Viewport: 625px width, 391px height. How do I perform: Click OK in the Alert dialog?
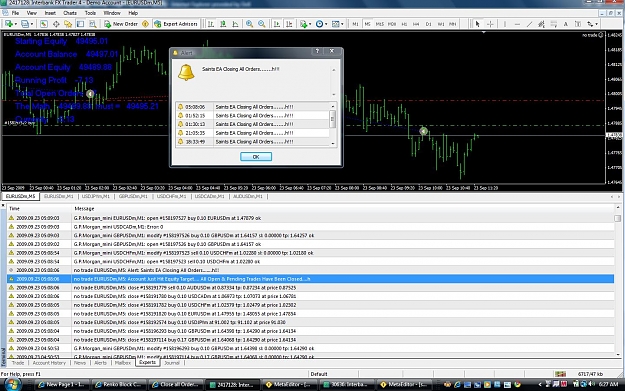[256, 157]
